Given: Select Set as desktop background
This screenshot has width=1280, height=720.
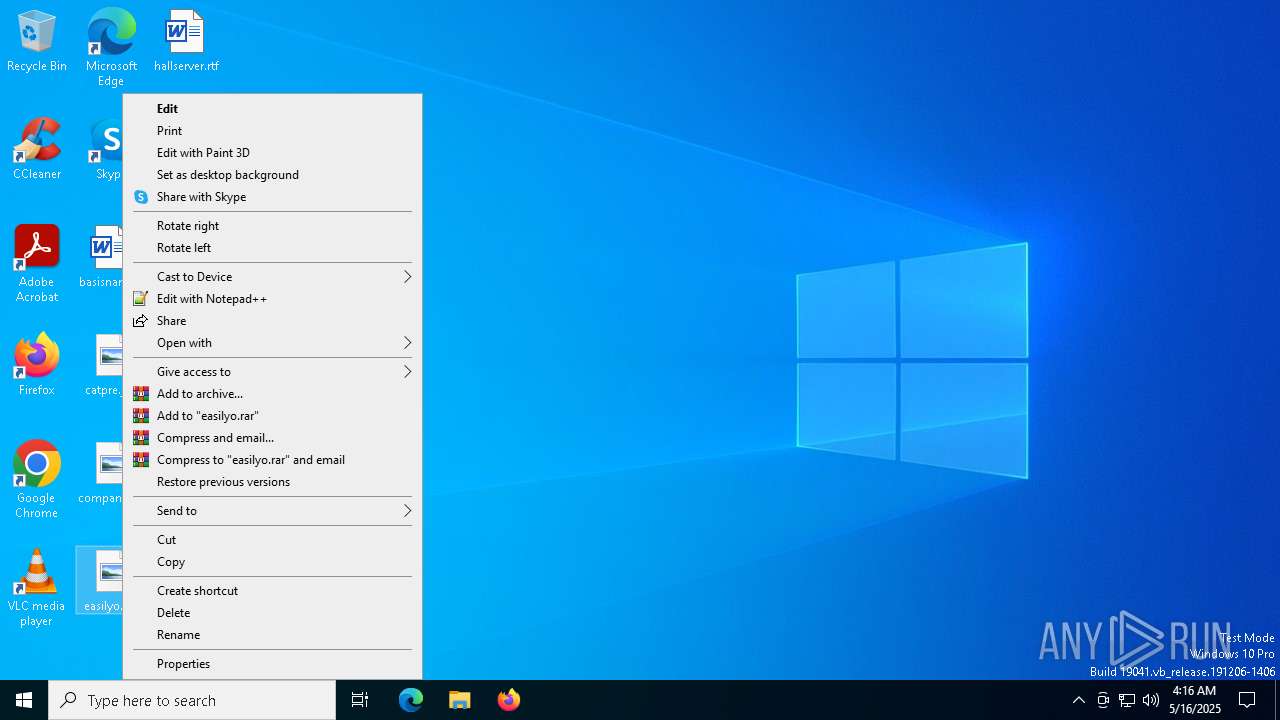Looking at the screenshot, I should click(272, 175).
